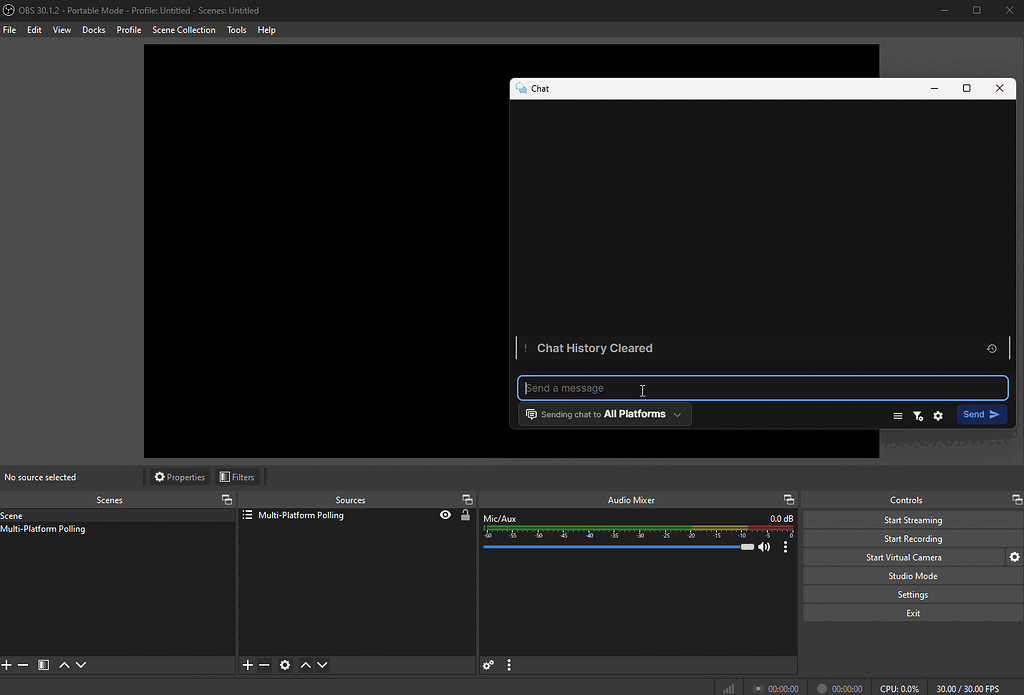The height and width of the screenshot is (695, 1024).
Task: Click the restore chat history icon
Action: 991,348
